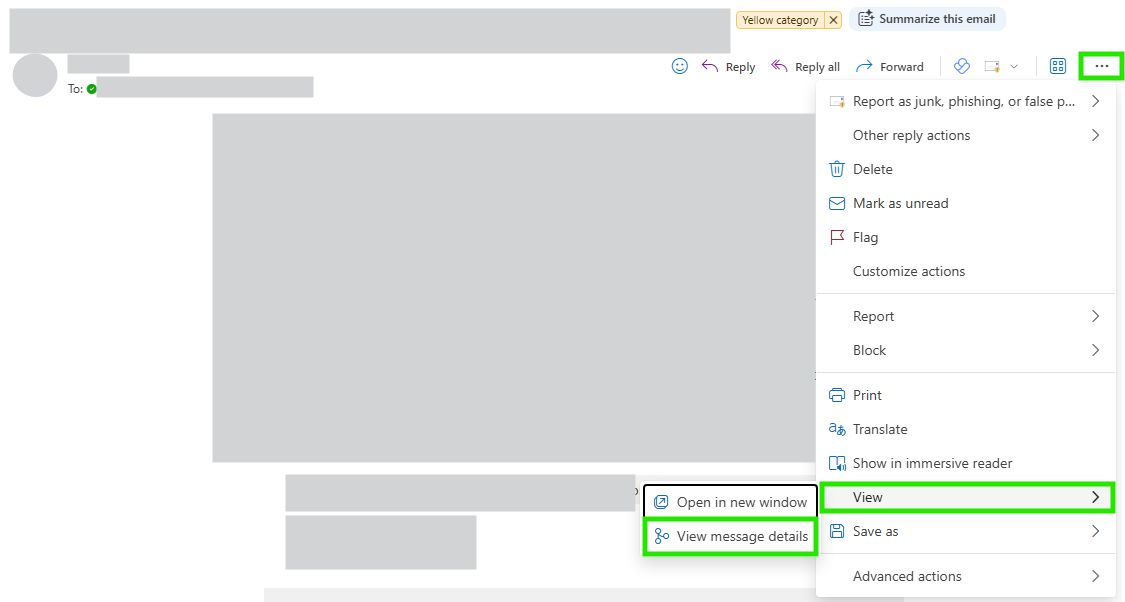
Task: Click the emoji reaction smiley icon
Action: [x=679, y=66]
